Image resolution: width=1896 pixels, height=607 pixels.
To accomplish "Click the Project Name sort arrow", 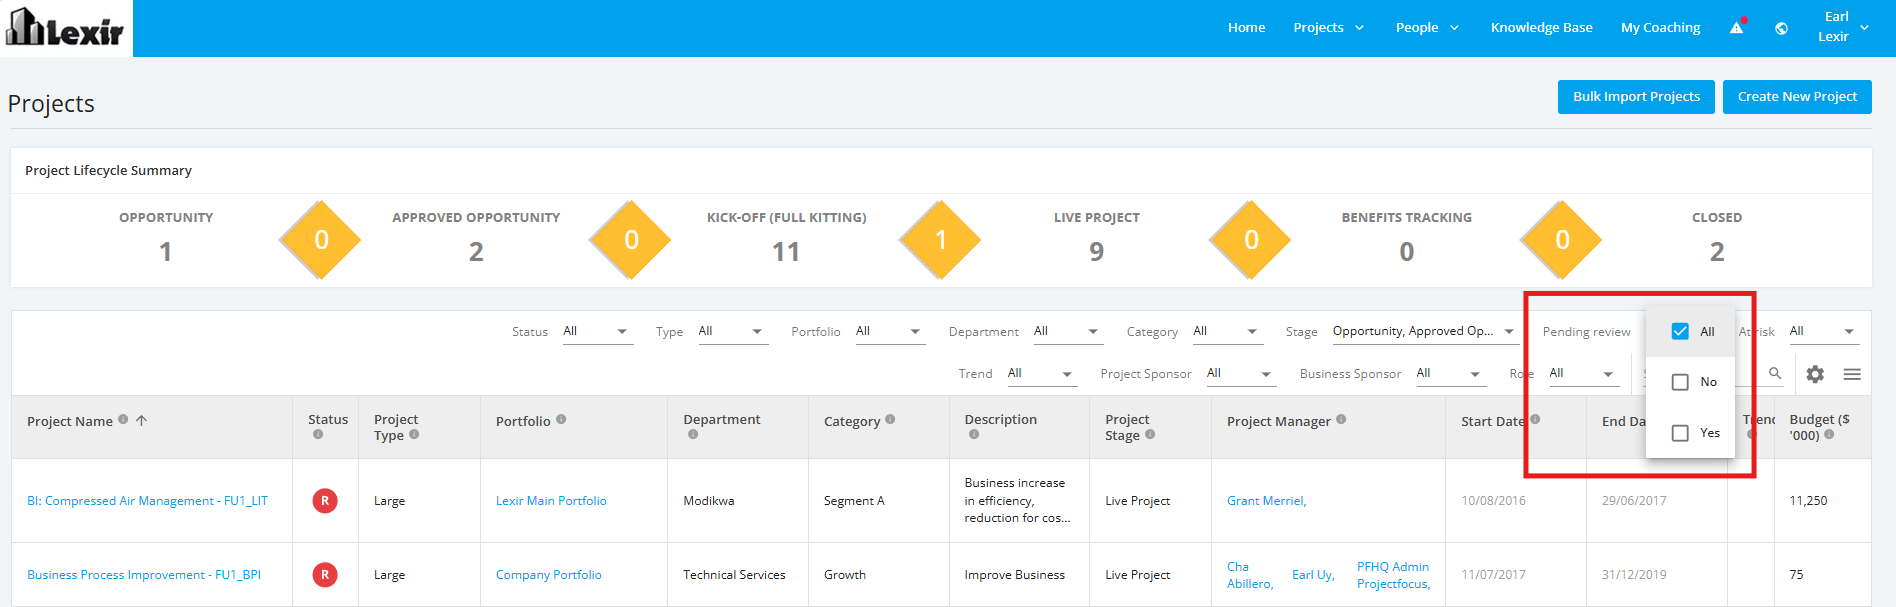I will [x=141, y=420].
